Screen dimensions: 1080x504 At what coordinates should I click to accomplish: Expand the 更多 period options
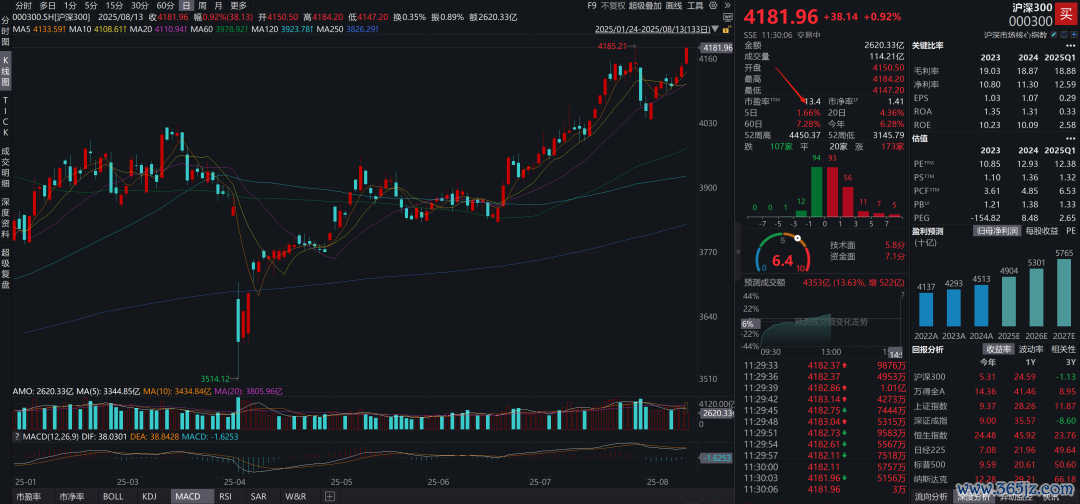(x=238, y=5)
